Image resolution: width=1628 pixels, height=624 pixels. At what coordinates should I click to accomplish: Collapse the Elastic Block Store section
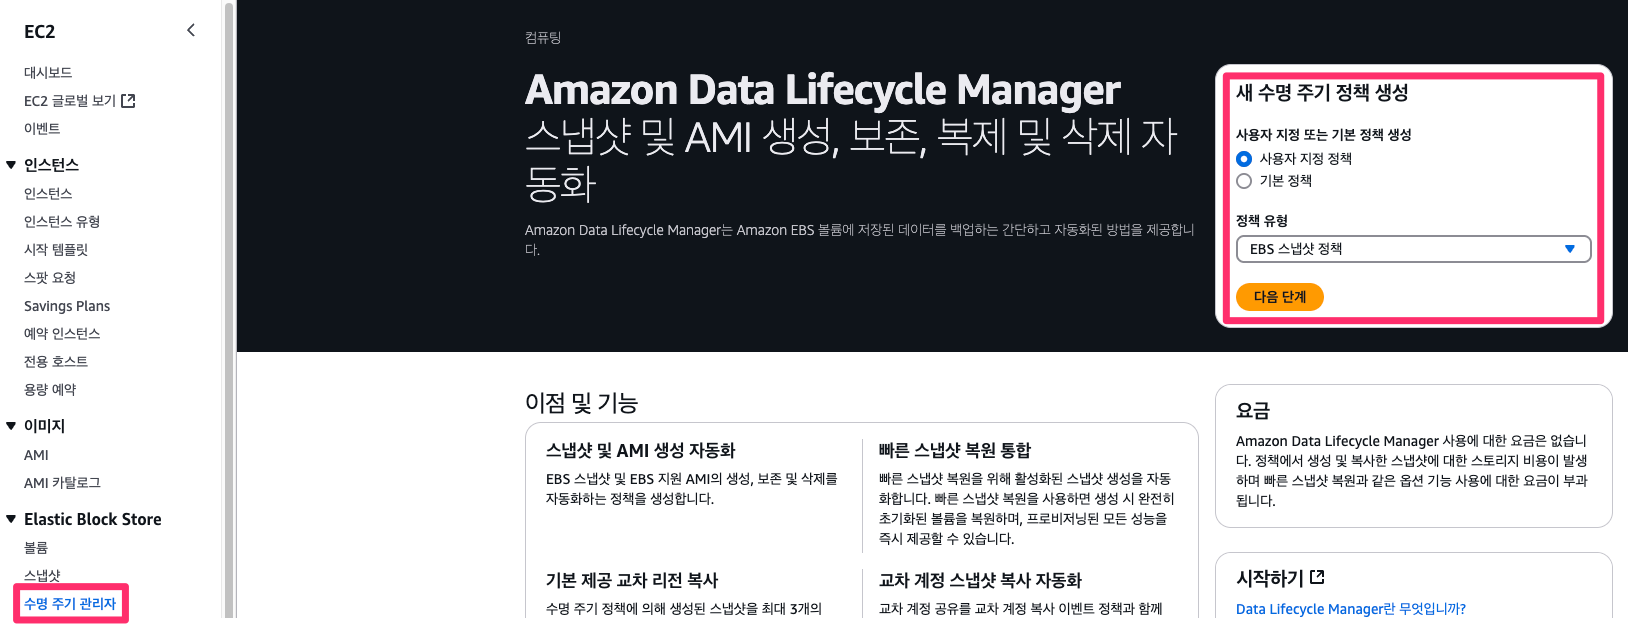click(11, 519)
